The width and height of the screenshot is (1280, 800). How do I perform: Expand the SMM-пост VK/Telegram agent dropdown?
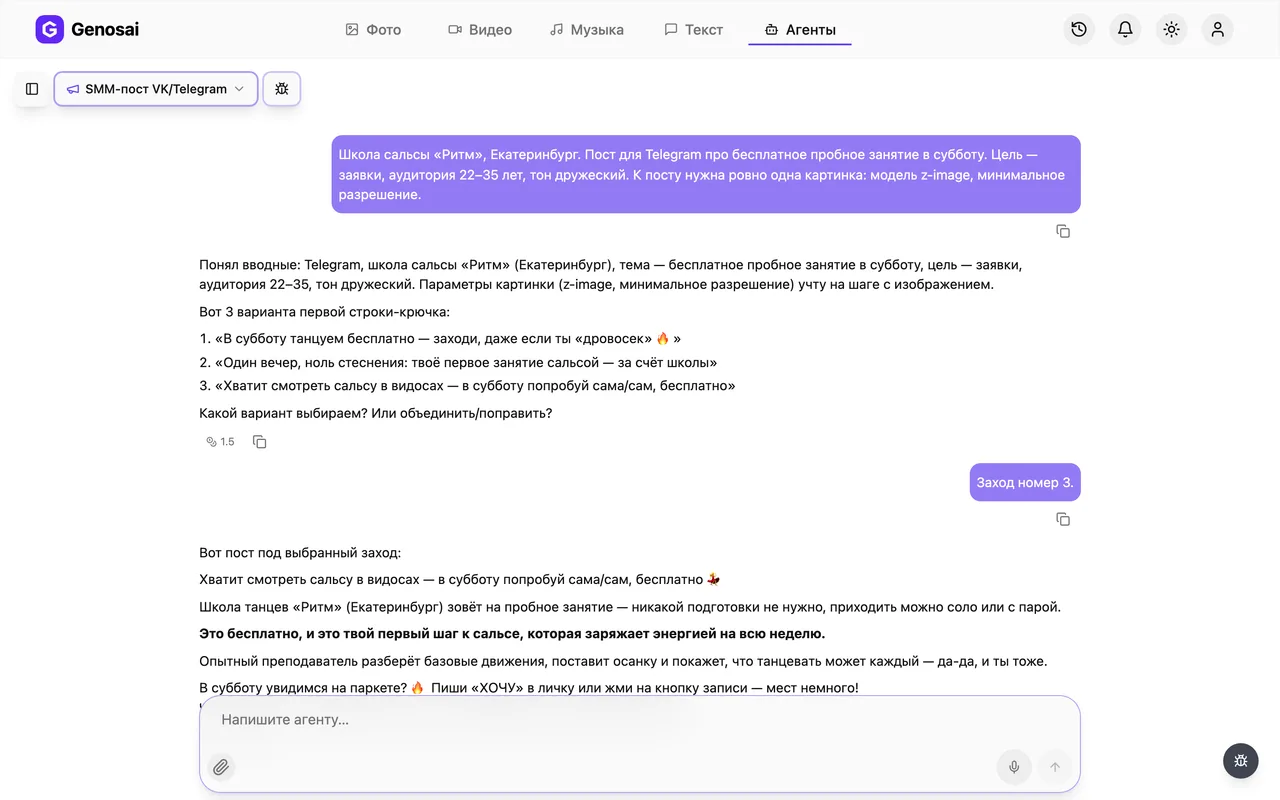point(156,89)
